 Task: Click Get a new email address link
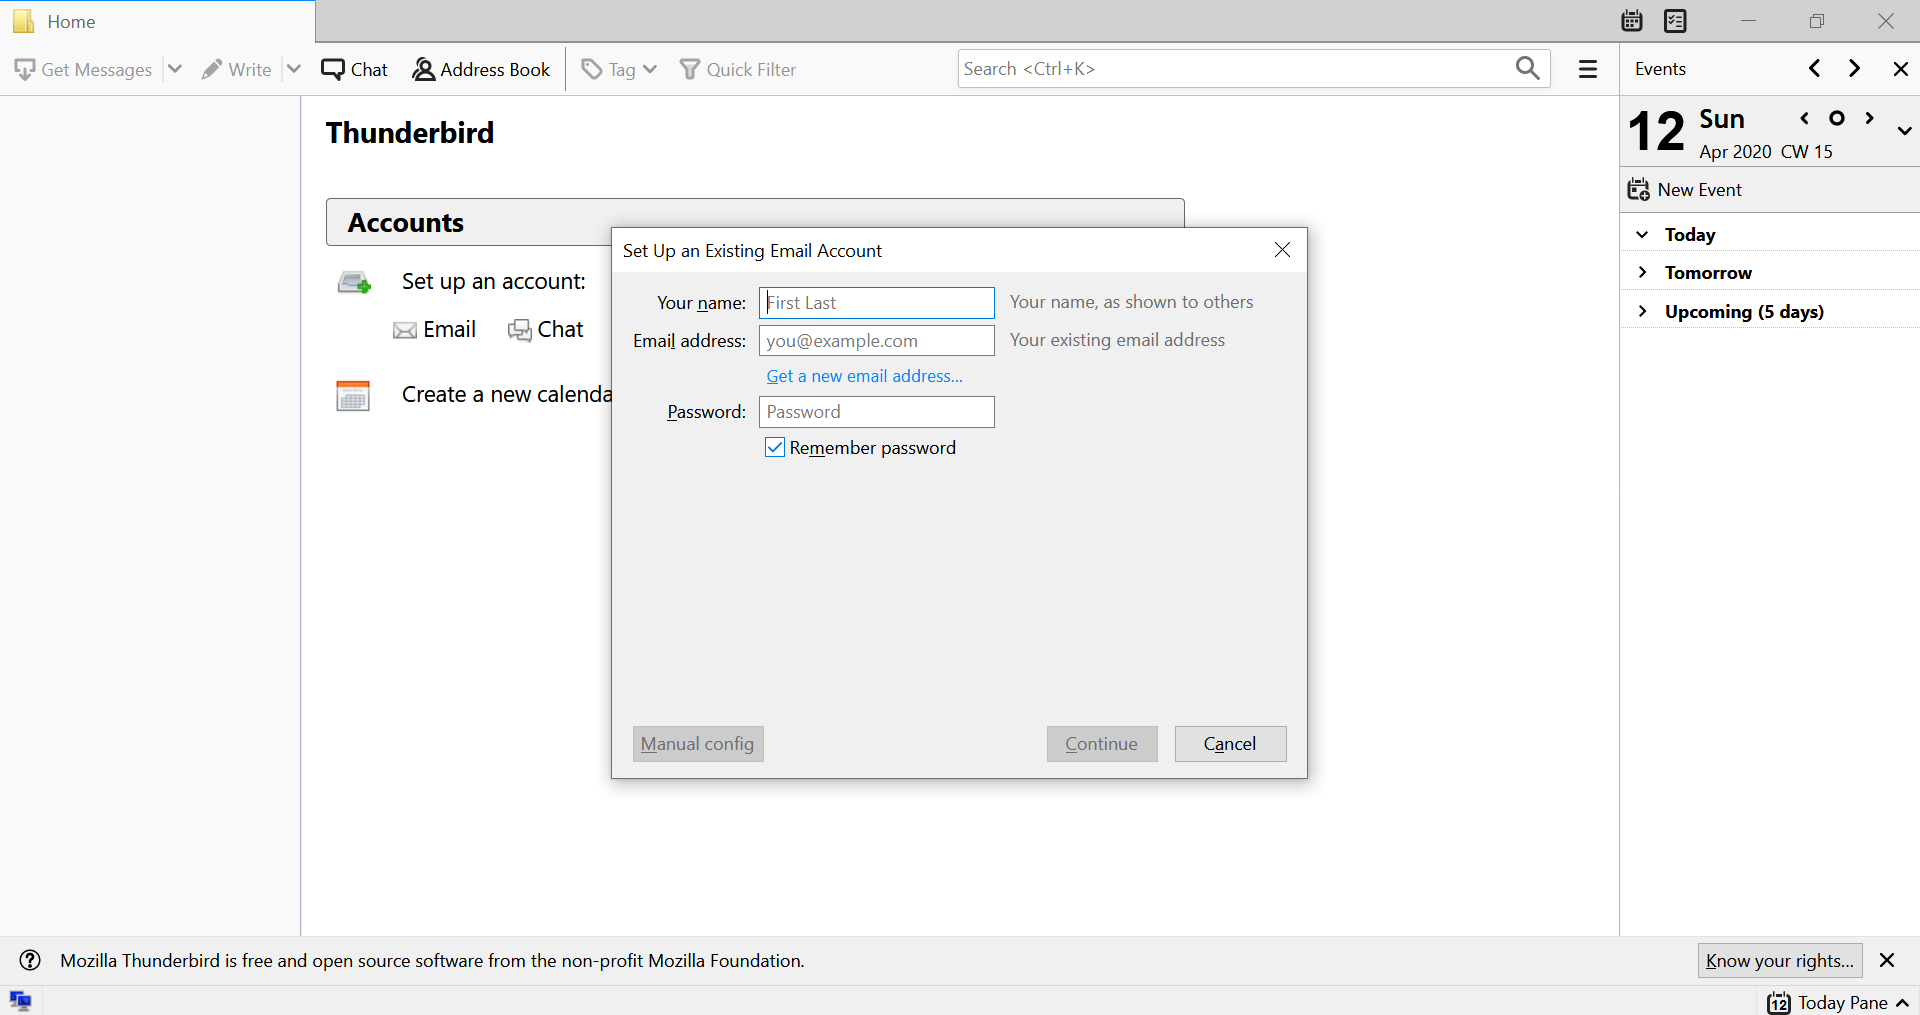(x=865, y=376)
